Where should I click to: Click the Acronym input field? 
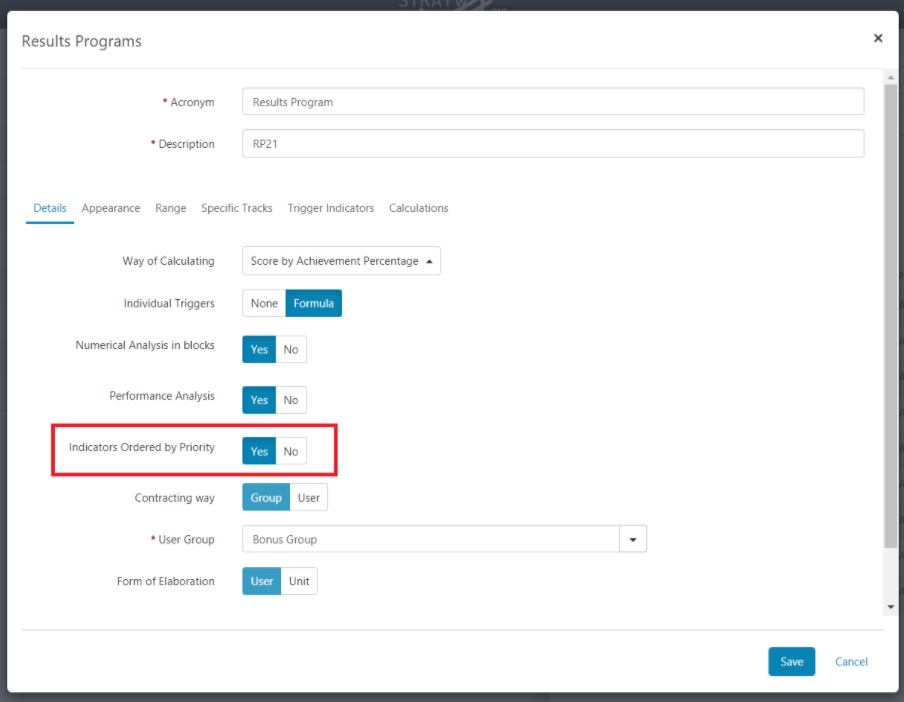pyautogui.click(x=553, y=101)
